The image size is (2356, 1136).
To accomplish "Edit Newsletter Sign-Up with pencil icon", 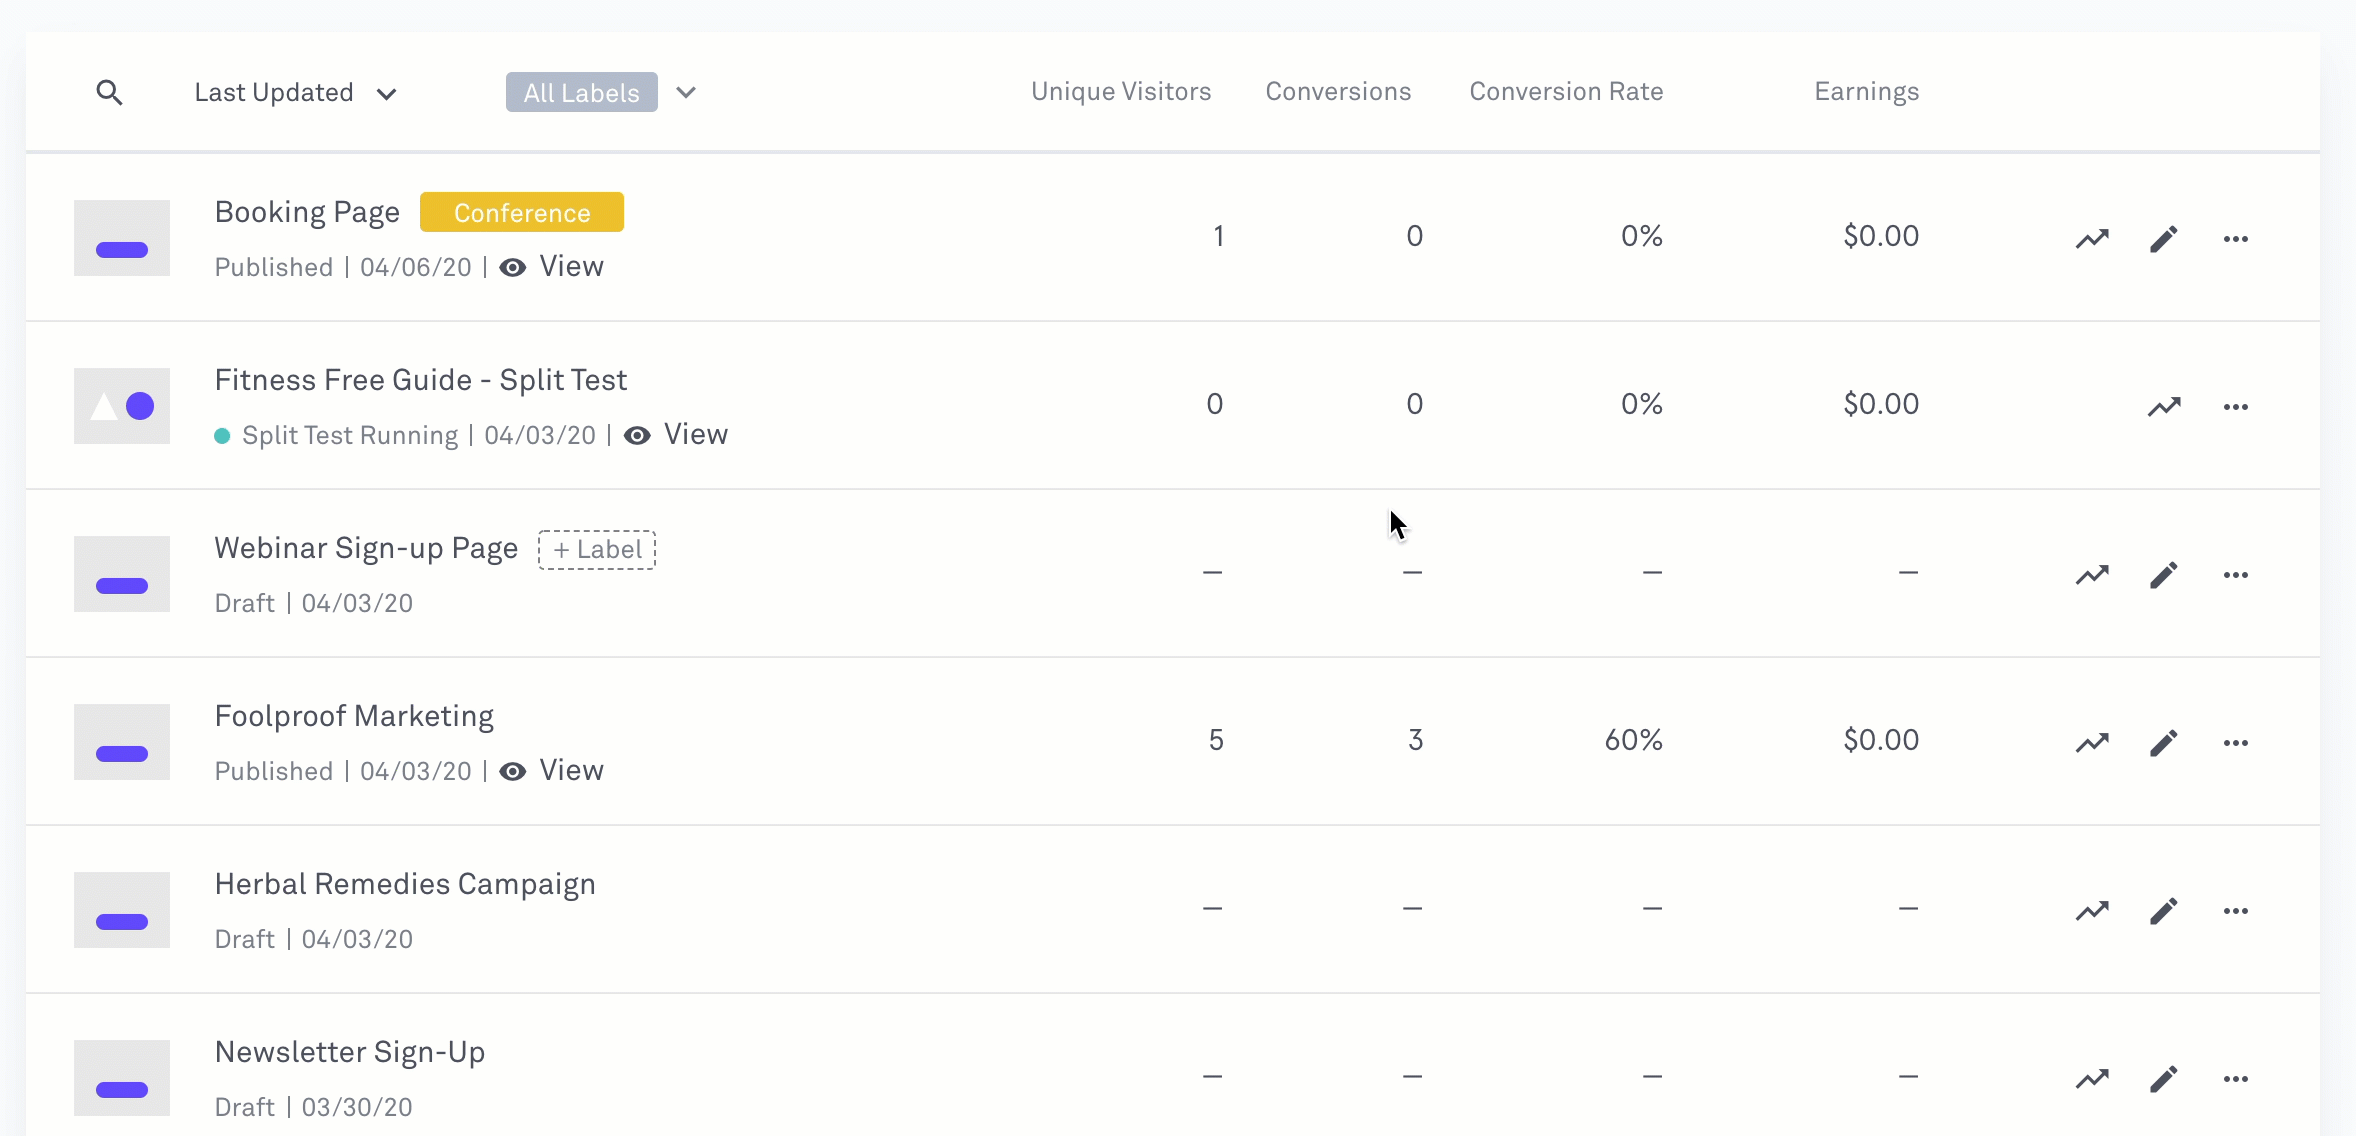I will 2164,1079.
